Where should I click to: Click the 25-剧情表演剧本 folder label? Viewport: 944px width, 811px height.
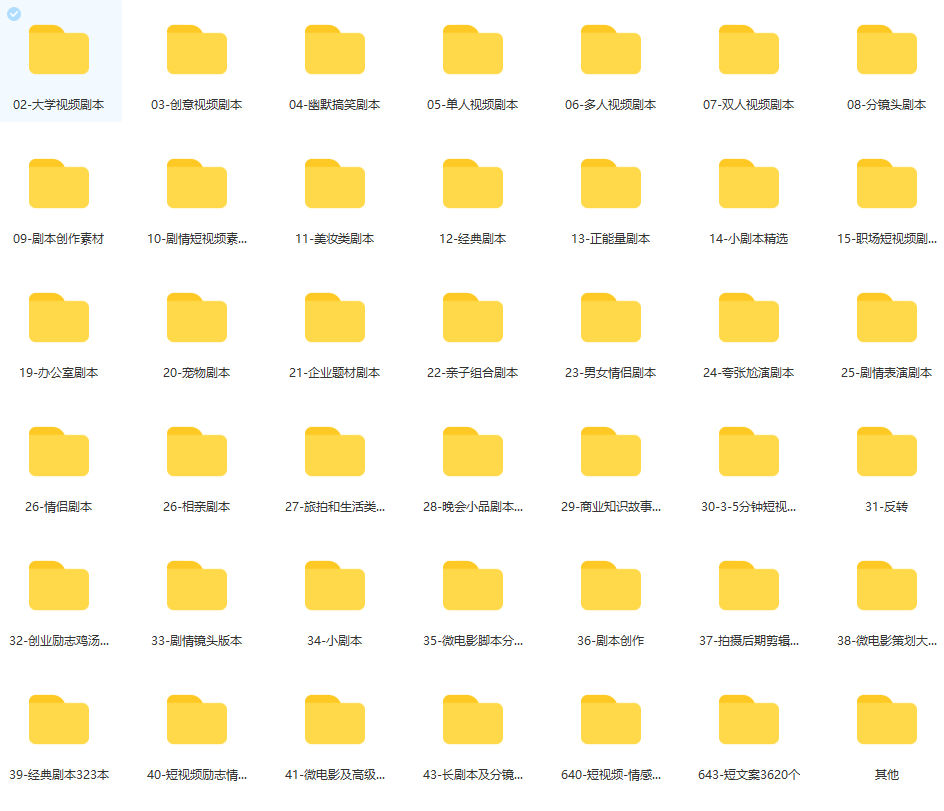(887, 373)
